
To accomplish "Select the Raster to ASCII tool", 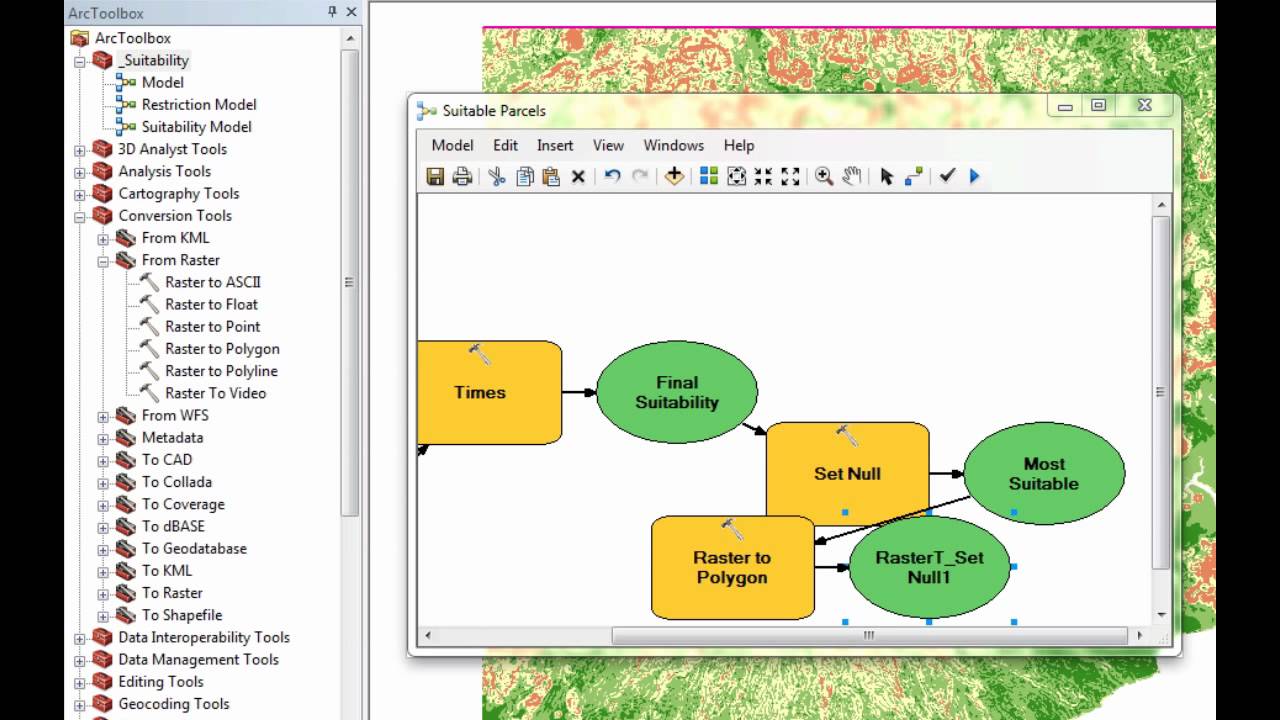I will tap(213, 282).
